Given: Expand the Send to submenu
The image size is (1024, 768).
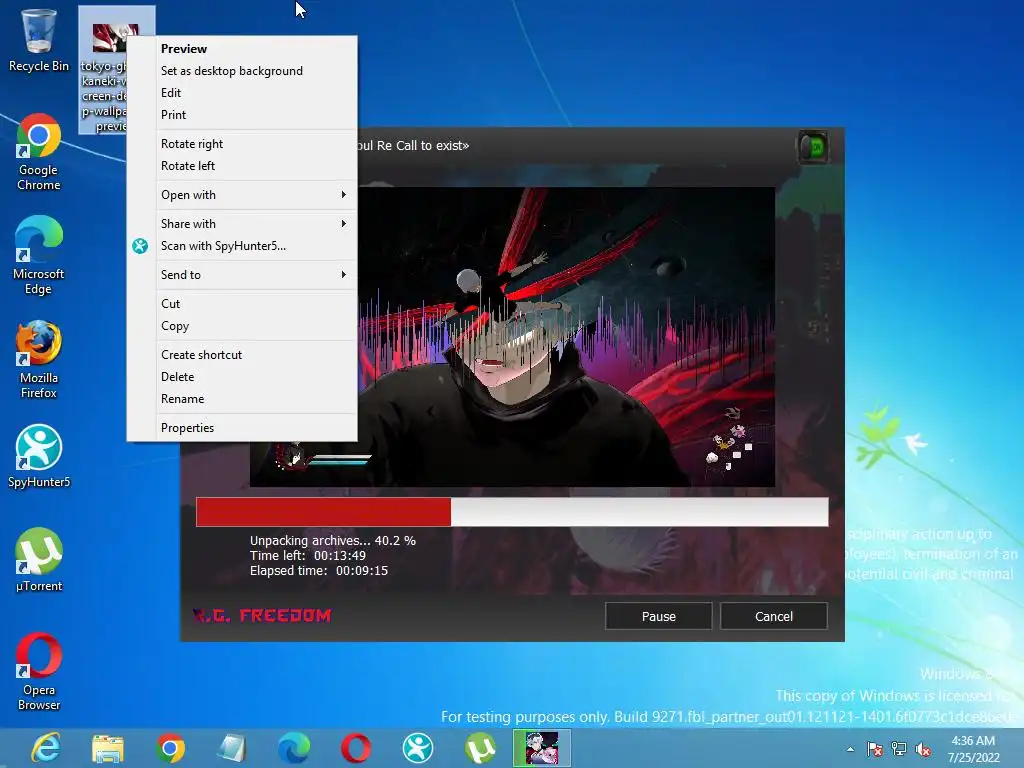Looking at the screenshot, I should pos(242,275).
